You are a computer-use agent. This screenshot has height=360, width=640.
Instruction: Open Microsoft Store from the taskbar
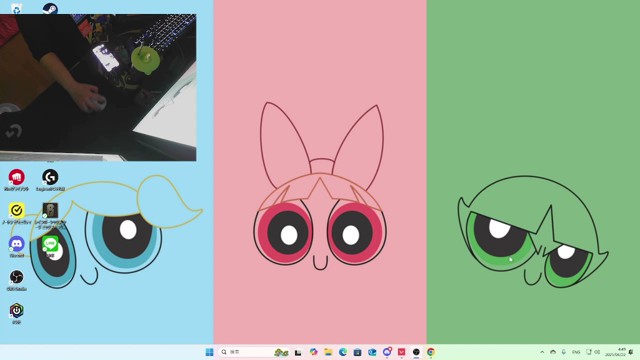click(x=358, y=352)
